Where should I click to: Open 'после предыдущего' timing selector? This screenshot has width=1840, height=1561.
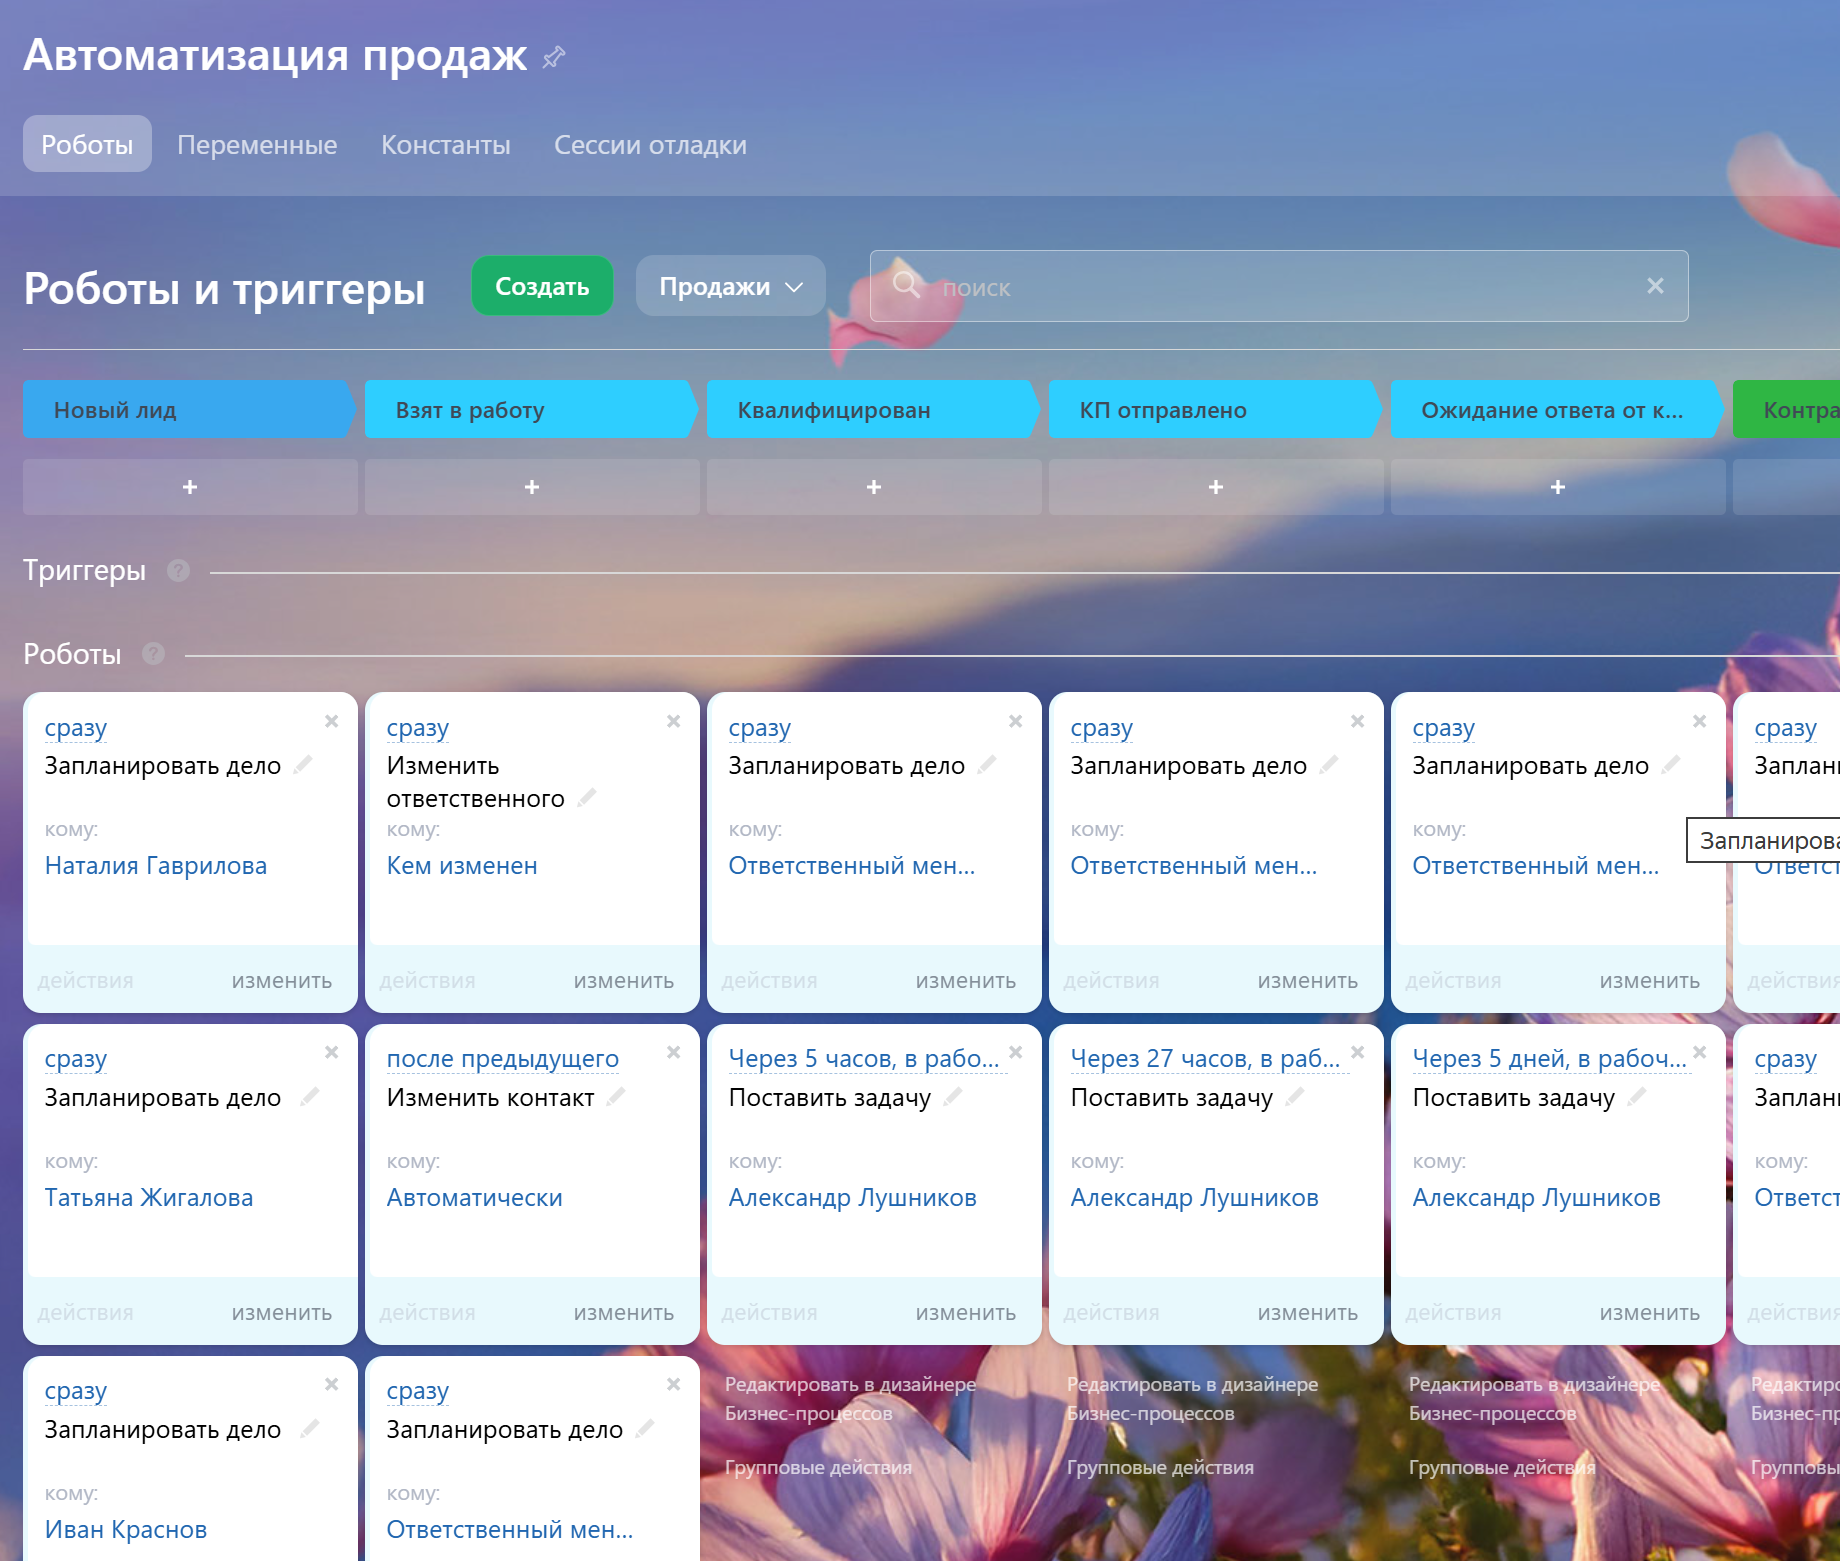click(502, 1058)
